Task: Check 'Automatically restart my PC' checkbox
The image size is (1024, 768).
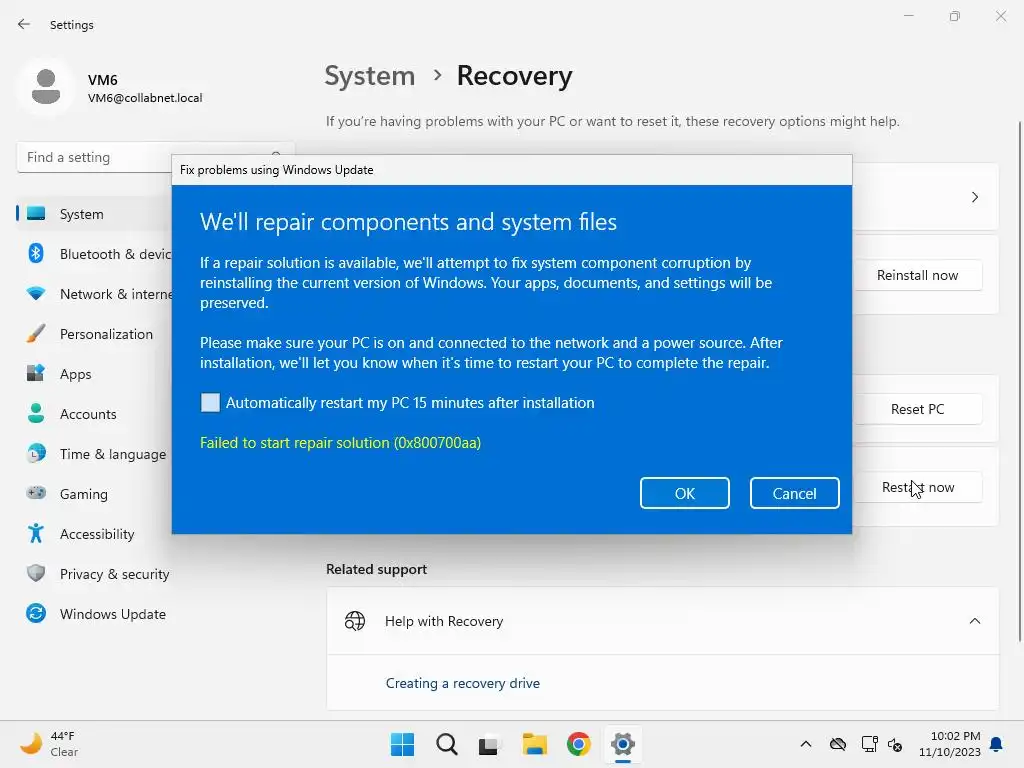Action: (x=210, y=402)
